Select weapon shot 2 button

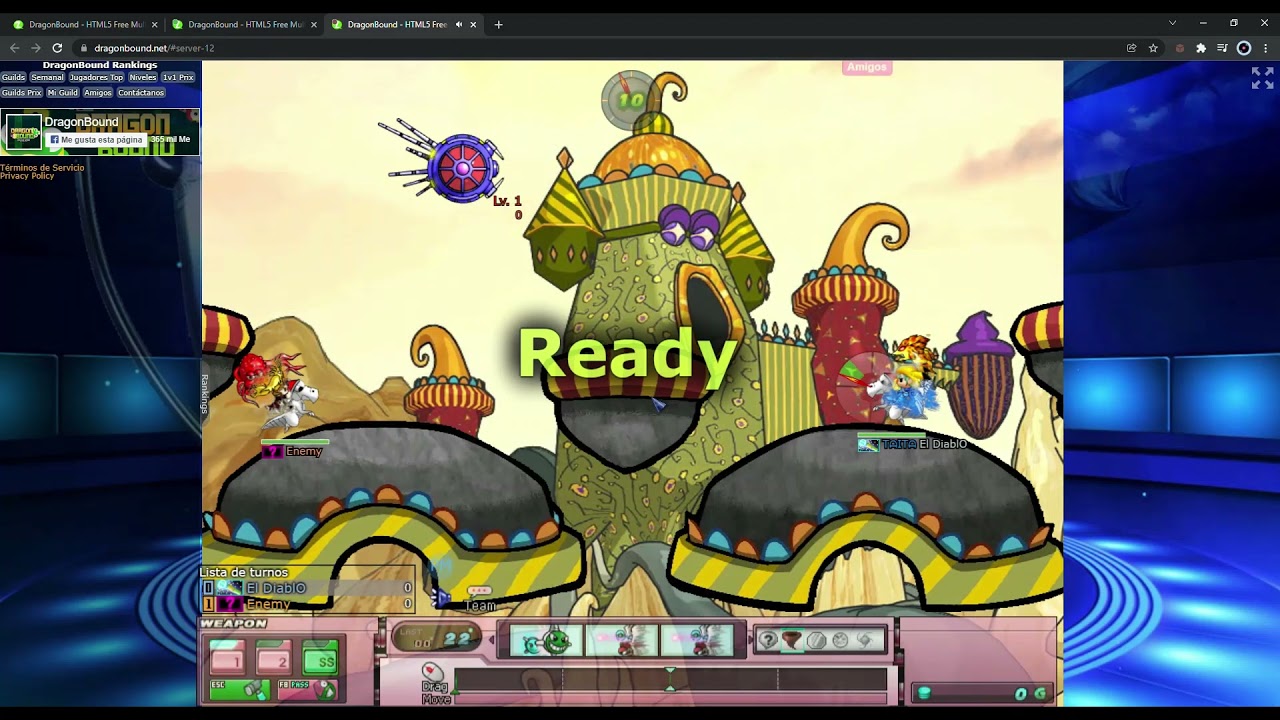(273, 659)
